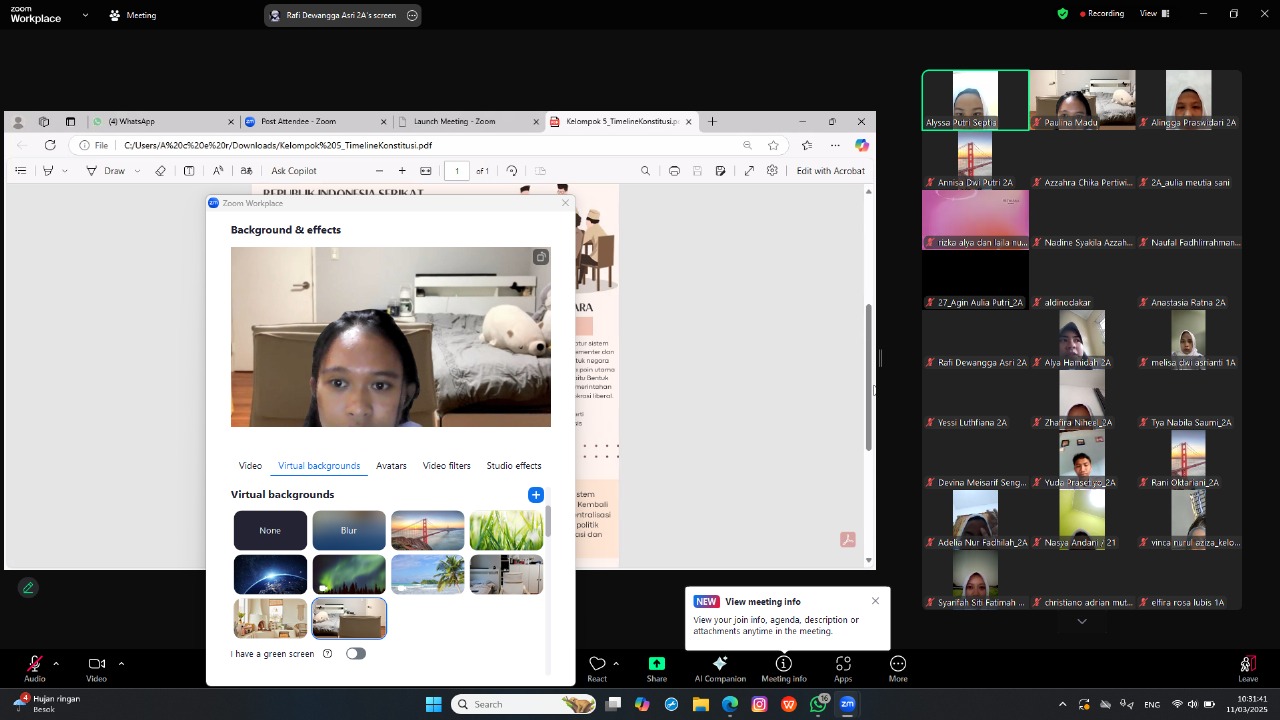
Task: Open the Video filters tab
Action: [446, 466]
